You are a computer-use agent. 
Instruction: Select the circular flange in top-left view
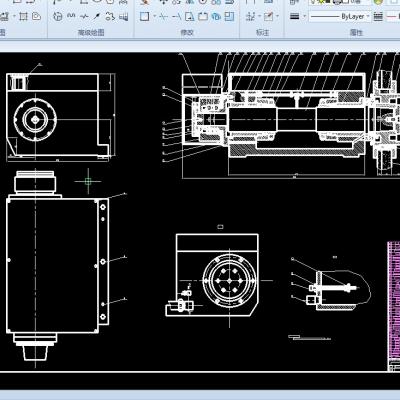35,119
